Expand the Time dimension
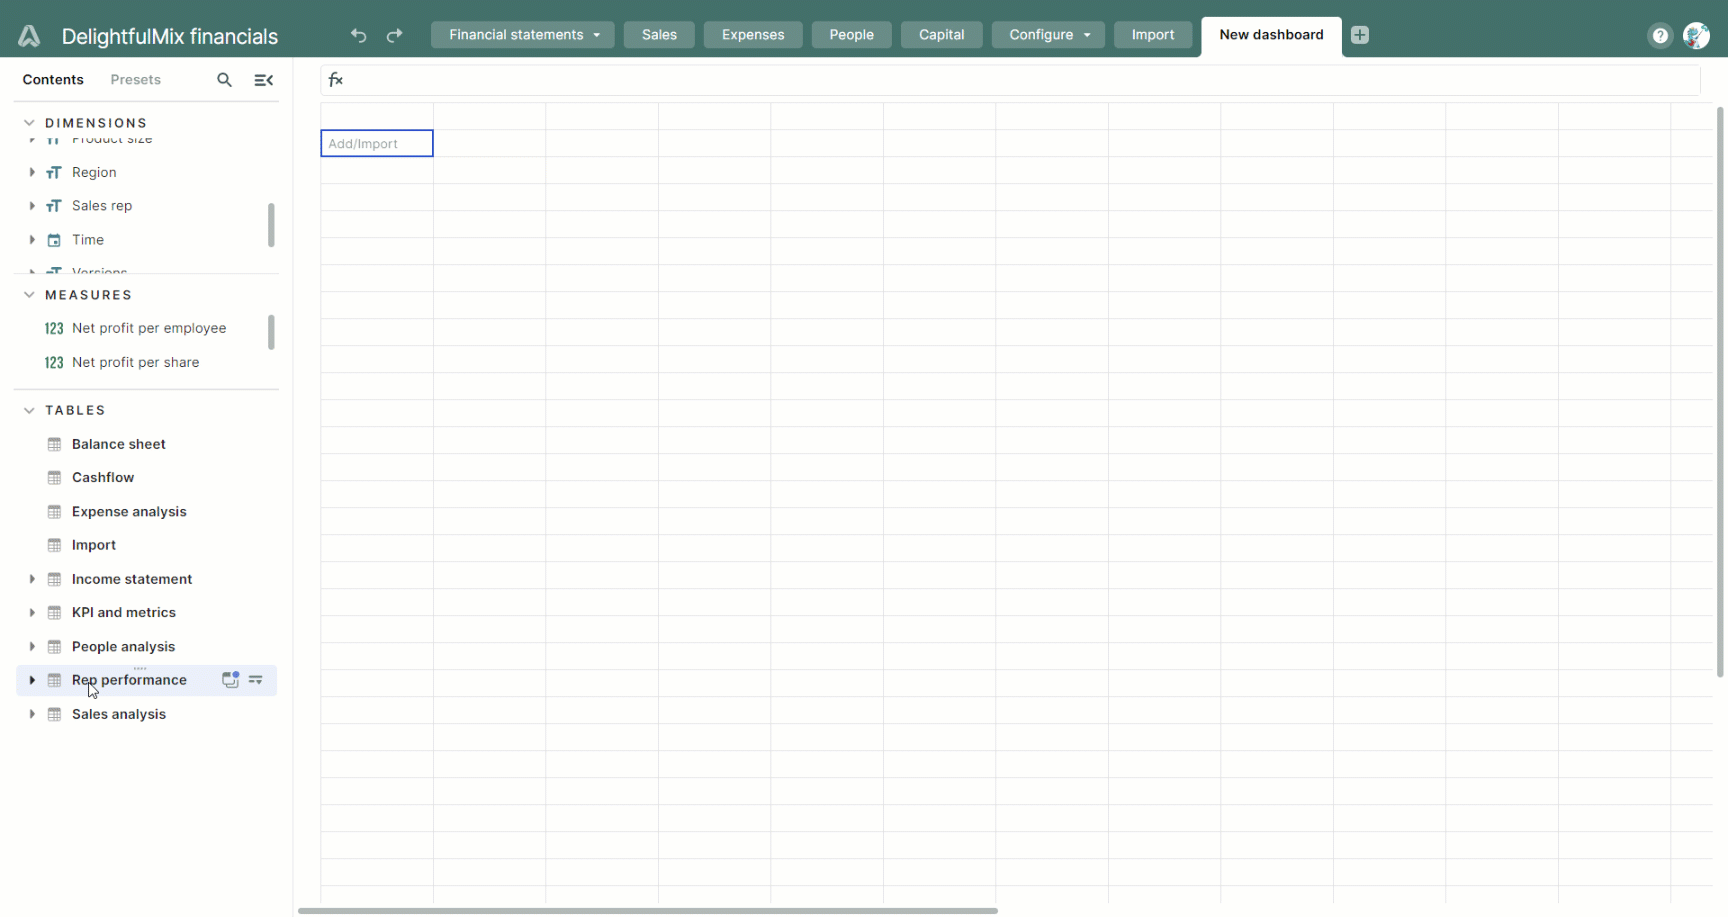The image size is (1728, 917). point(32,240)
